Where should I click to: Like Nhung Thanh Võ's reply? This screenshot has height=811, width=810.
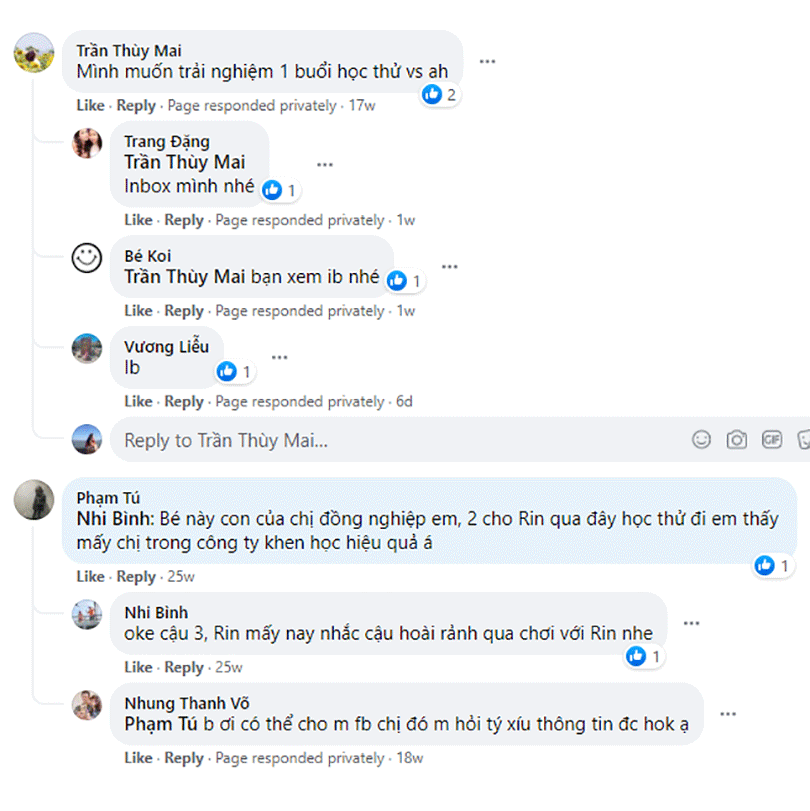pos(138,758)
